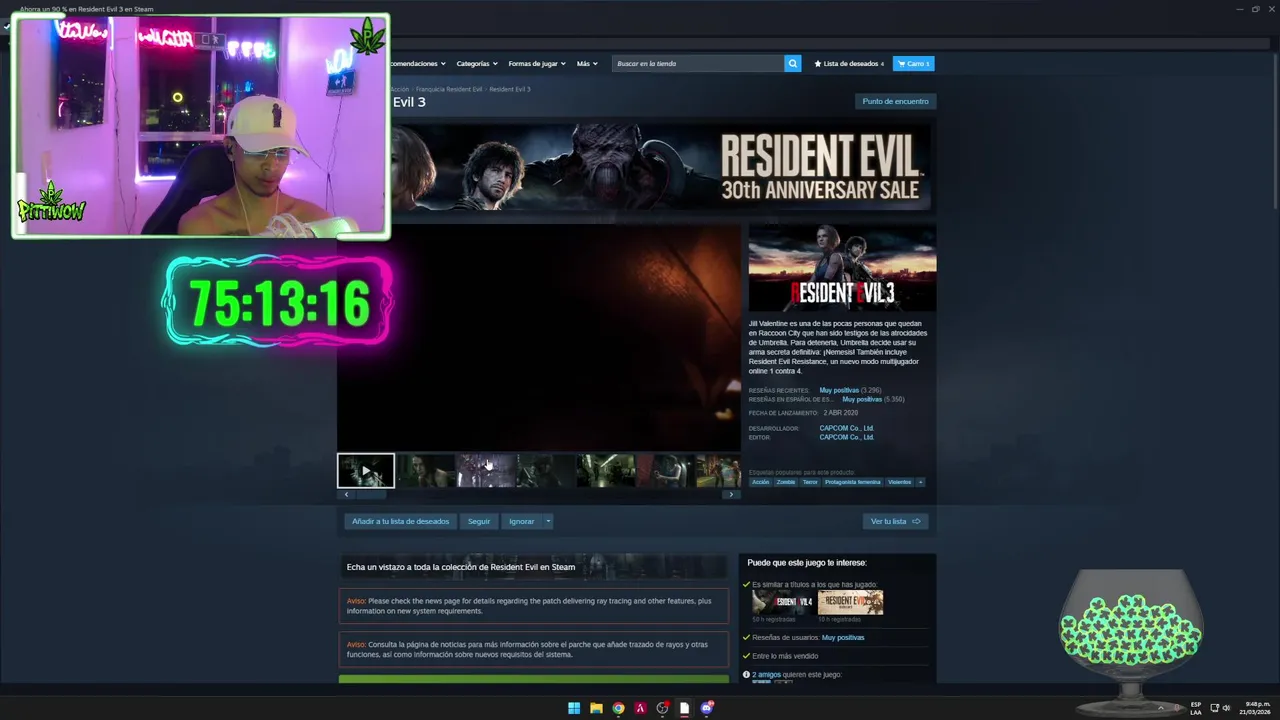Open Google Chrome from taskbar
The width and height of the screenshot is (1280, 720).
(x=618, y=708)
